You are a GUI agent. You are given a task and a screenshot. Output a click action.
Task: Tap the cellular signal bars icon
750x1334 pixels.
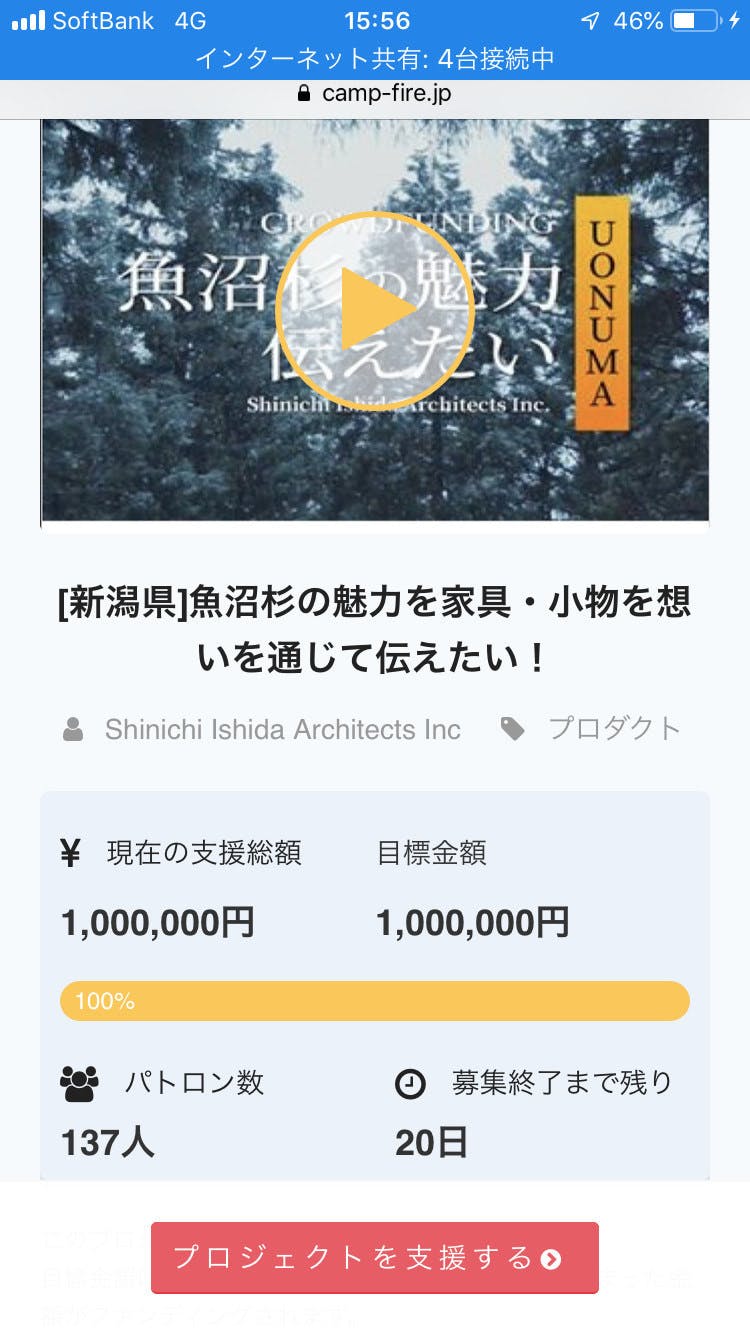pos(28,21)
